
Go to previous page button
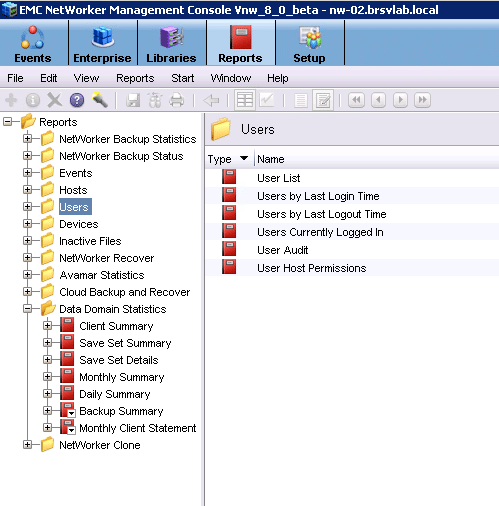[x=378, y=100]
